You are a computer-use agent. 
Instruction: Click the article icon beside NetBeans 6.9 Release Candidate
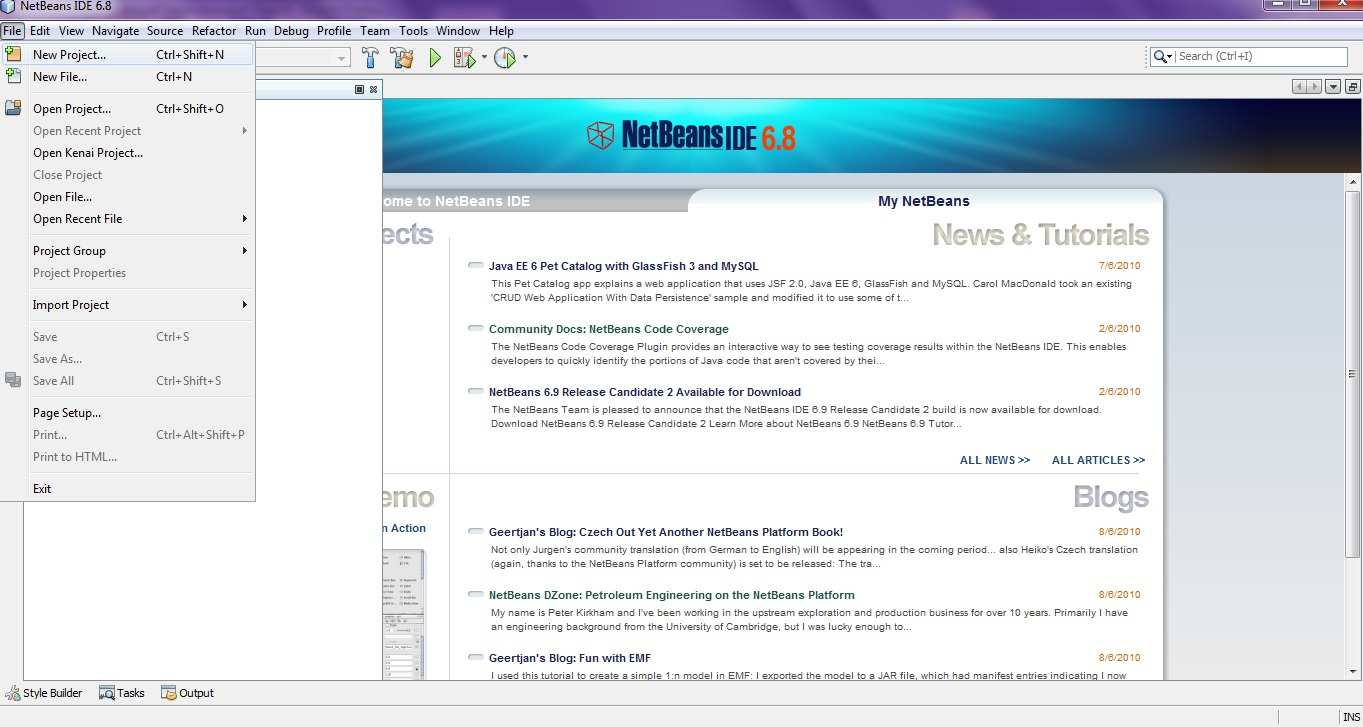(x=476, y=392)
